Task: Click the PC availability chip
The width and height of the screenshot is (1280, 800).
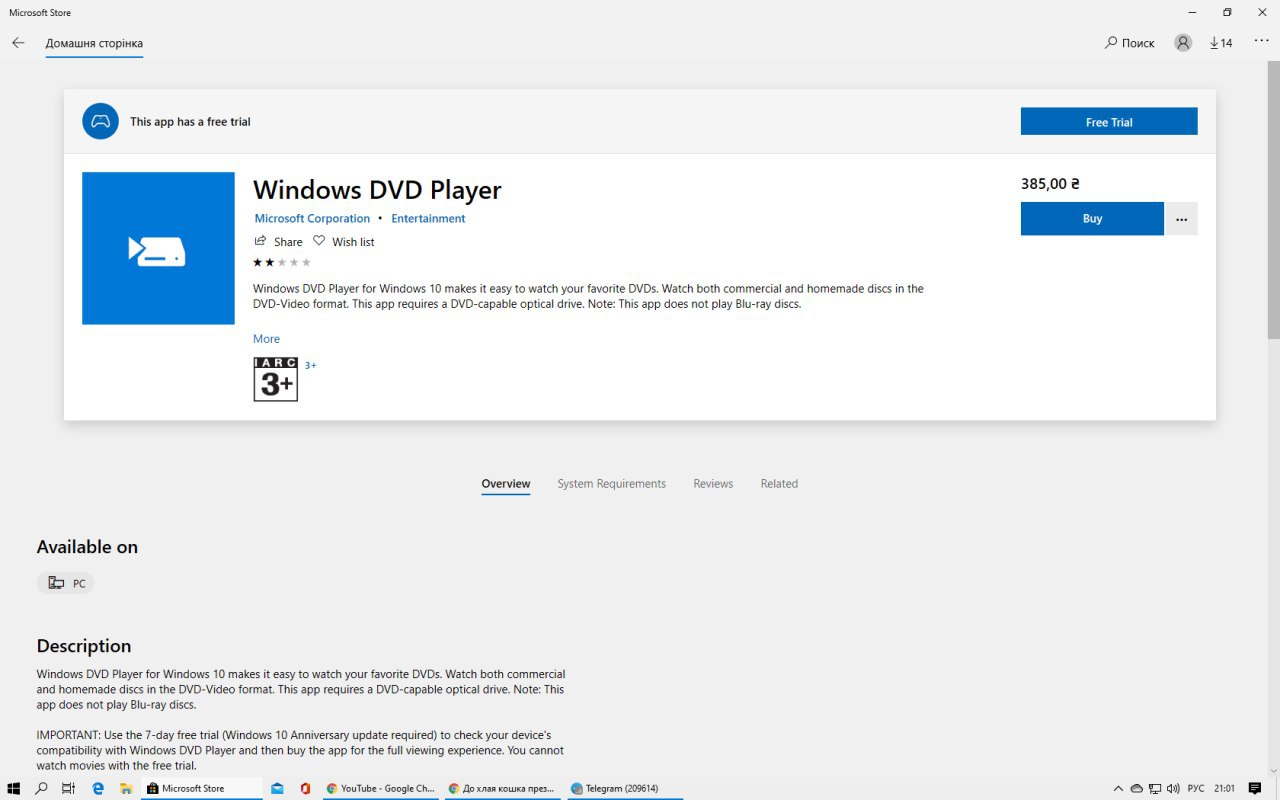Action: [66, 583]
